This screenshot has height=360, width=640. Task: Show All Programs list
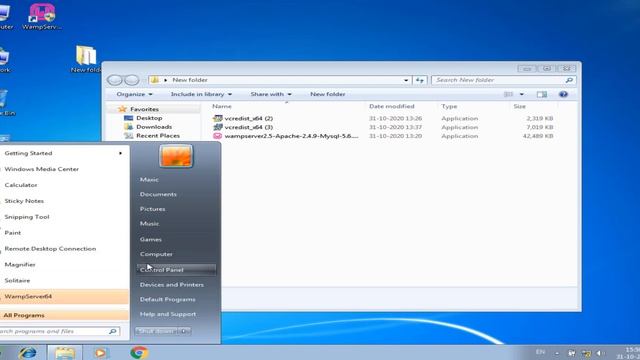64,315
